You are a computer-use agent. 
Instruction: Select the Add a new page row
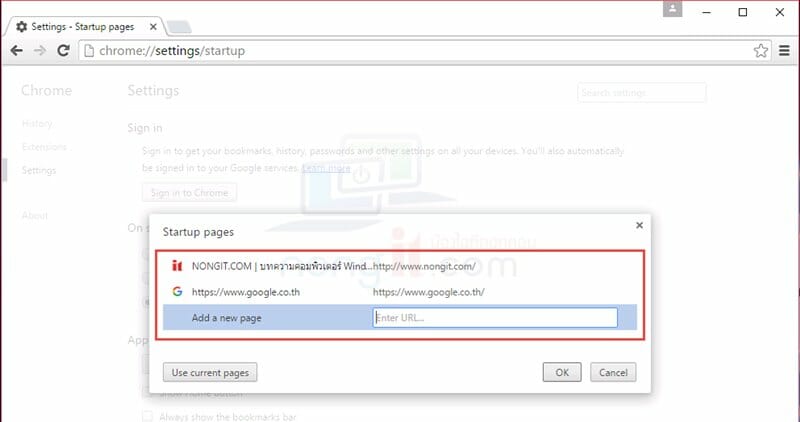(400, 317)
